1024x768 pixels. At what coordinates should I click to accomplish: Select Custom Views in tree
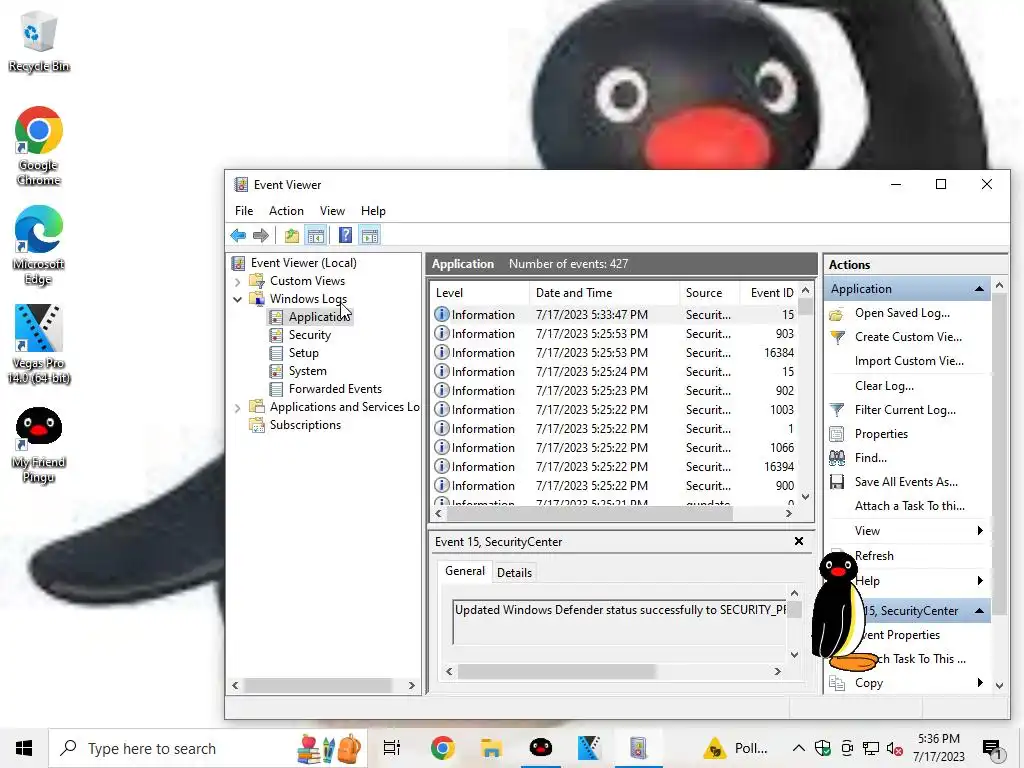[307, 281]
